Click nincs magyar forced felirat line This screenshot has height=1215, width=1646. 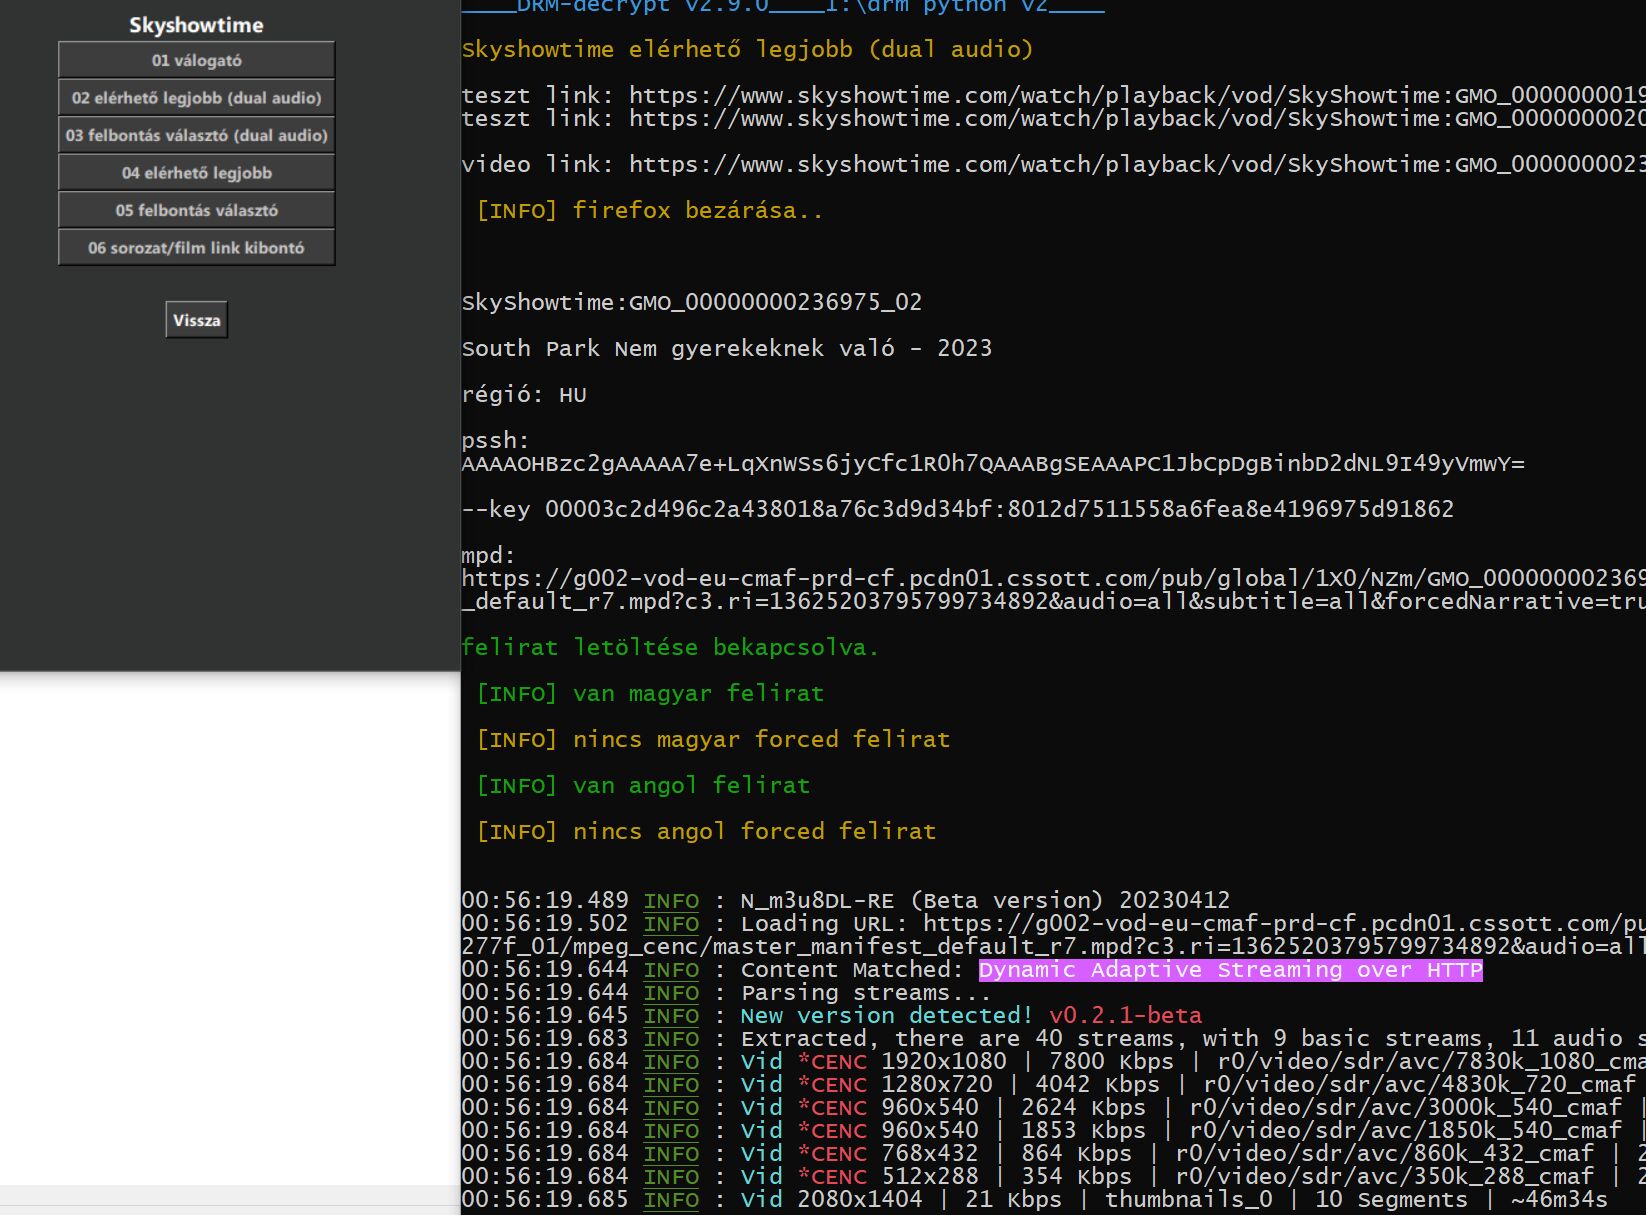[x=713, y=739]
